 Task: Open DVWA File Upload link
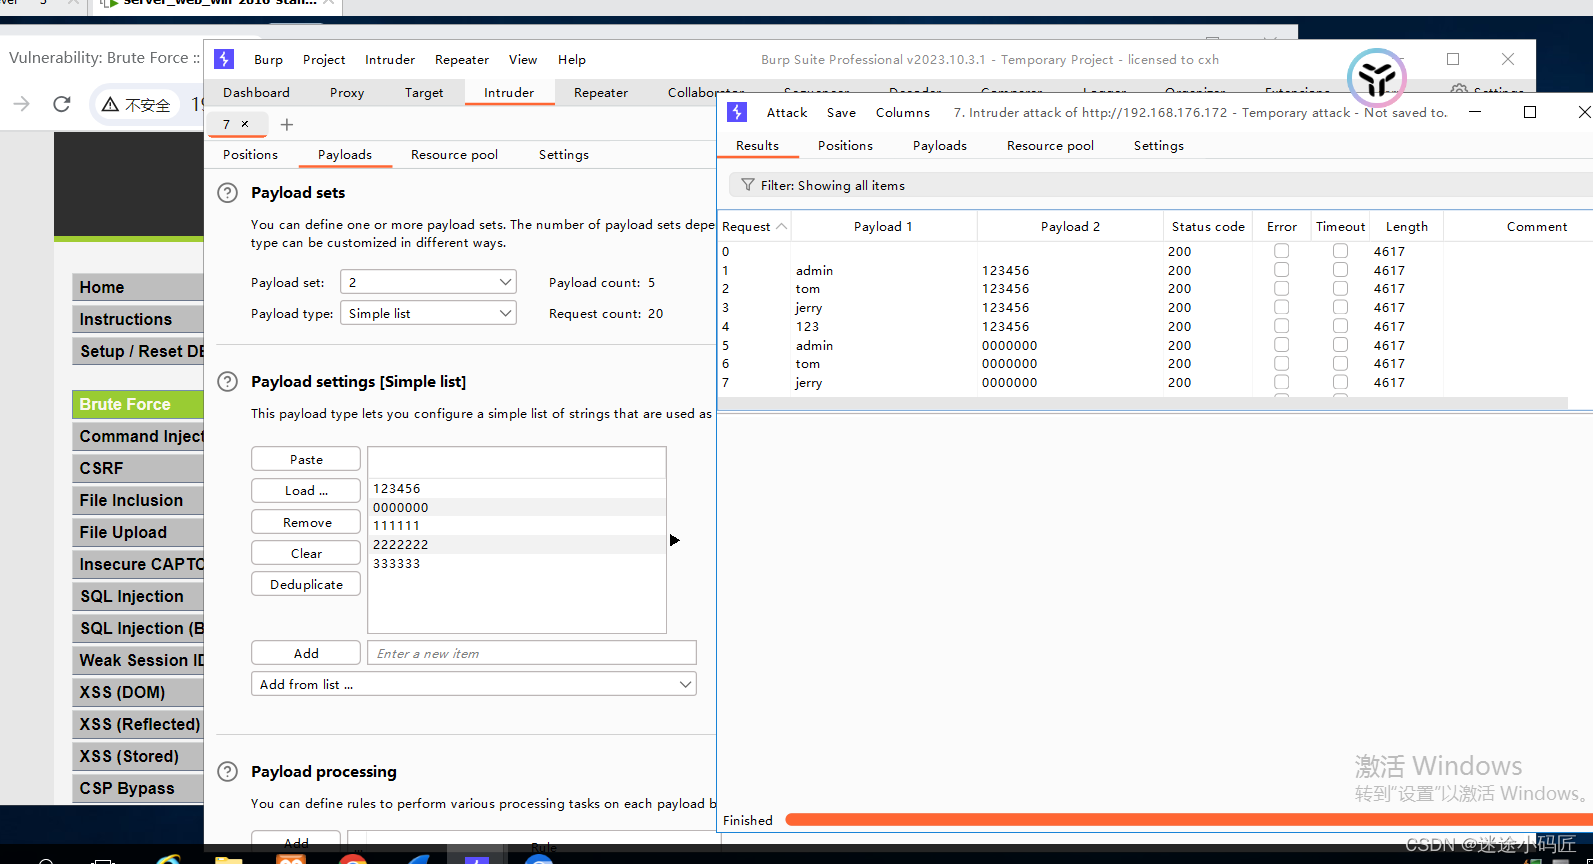point(137,532)
